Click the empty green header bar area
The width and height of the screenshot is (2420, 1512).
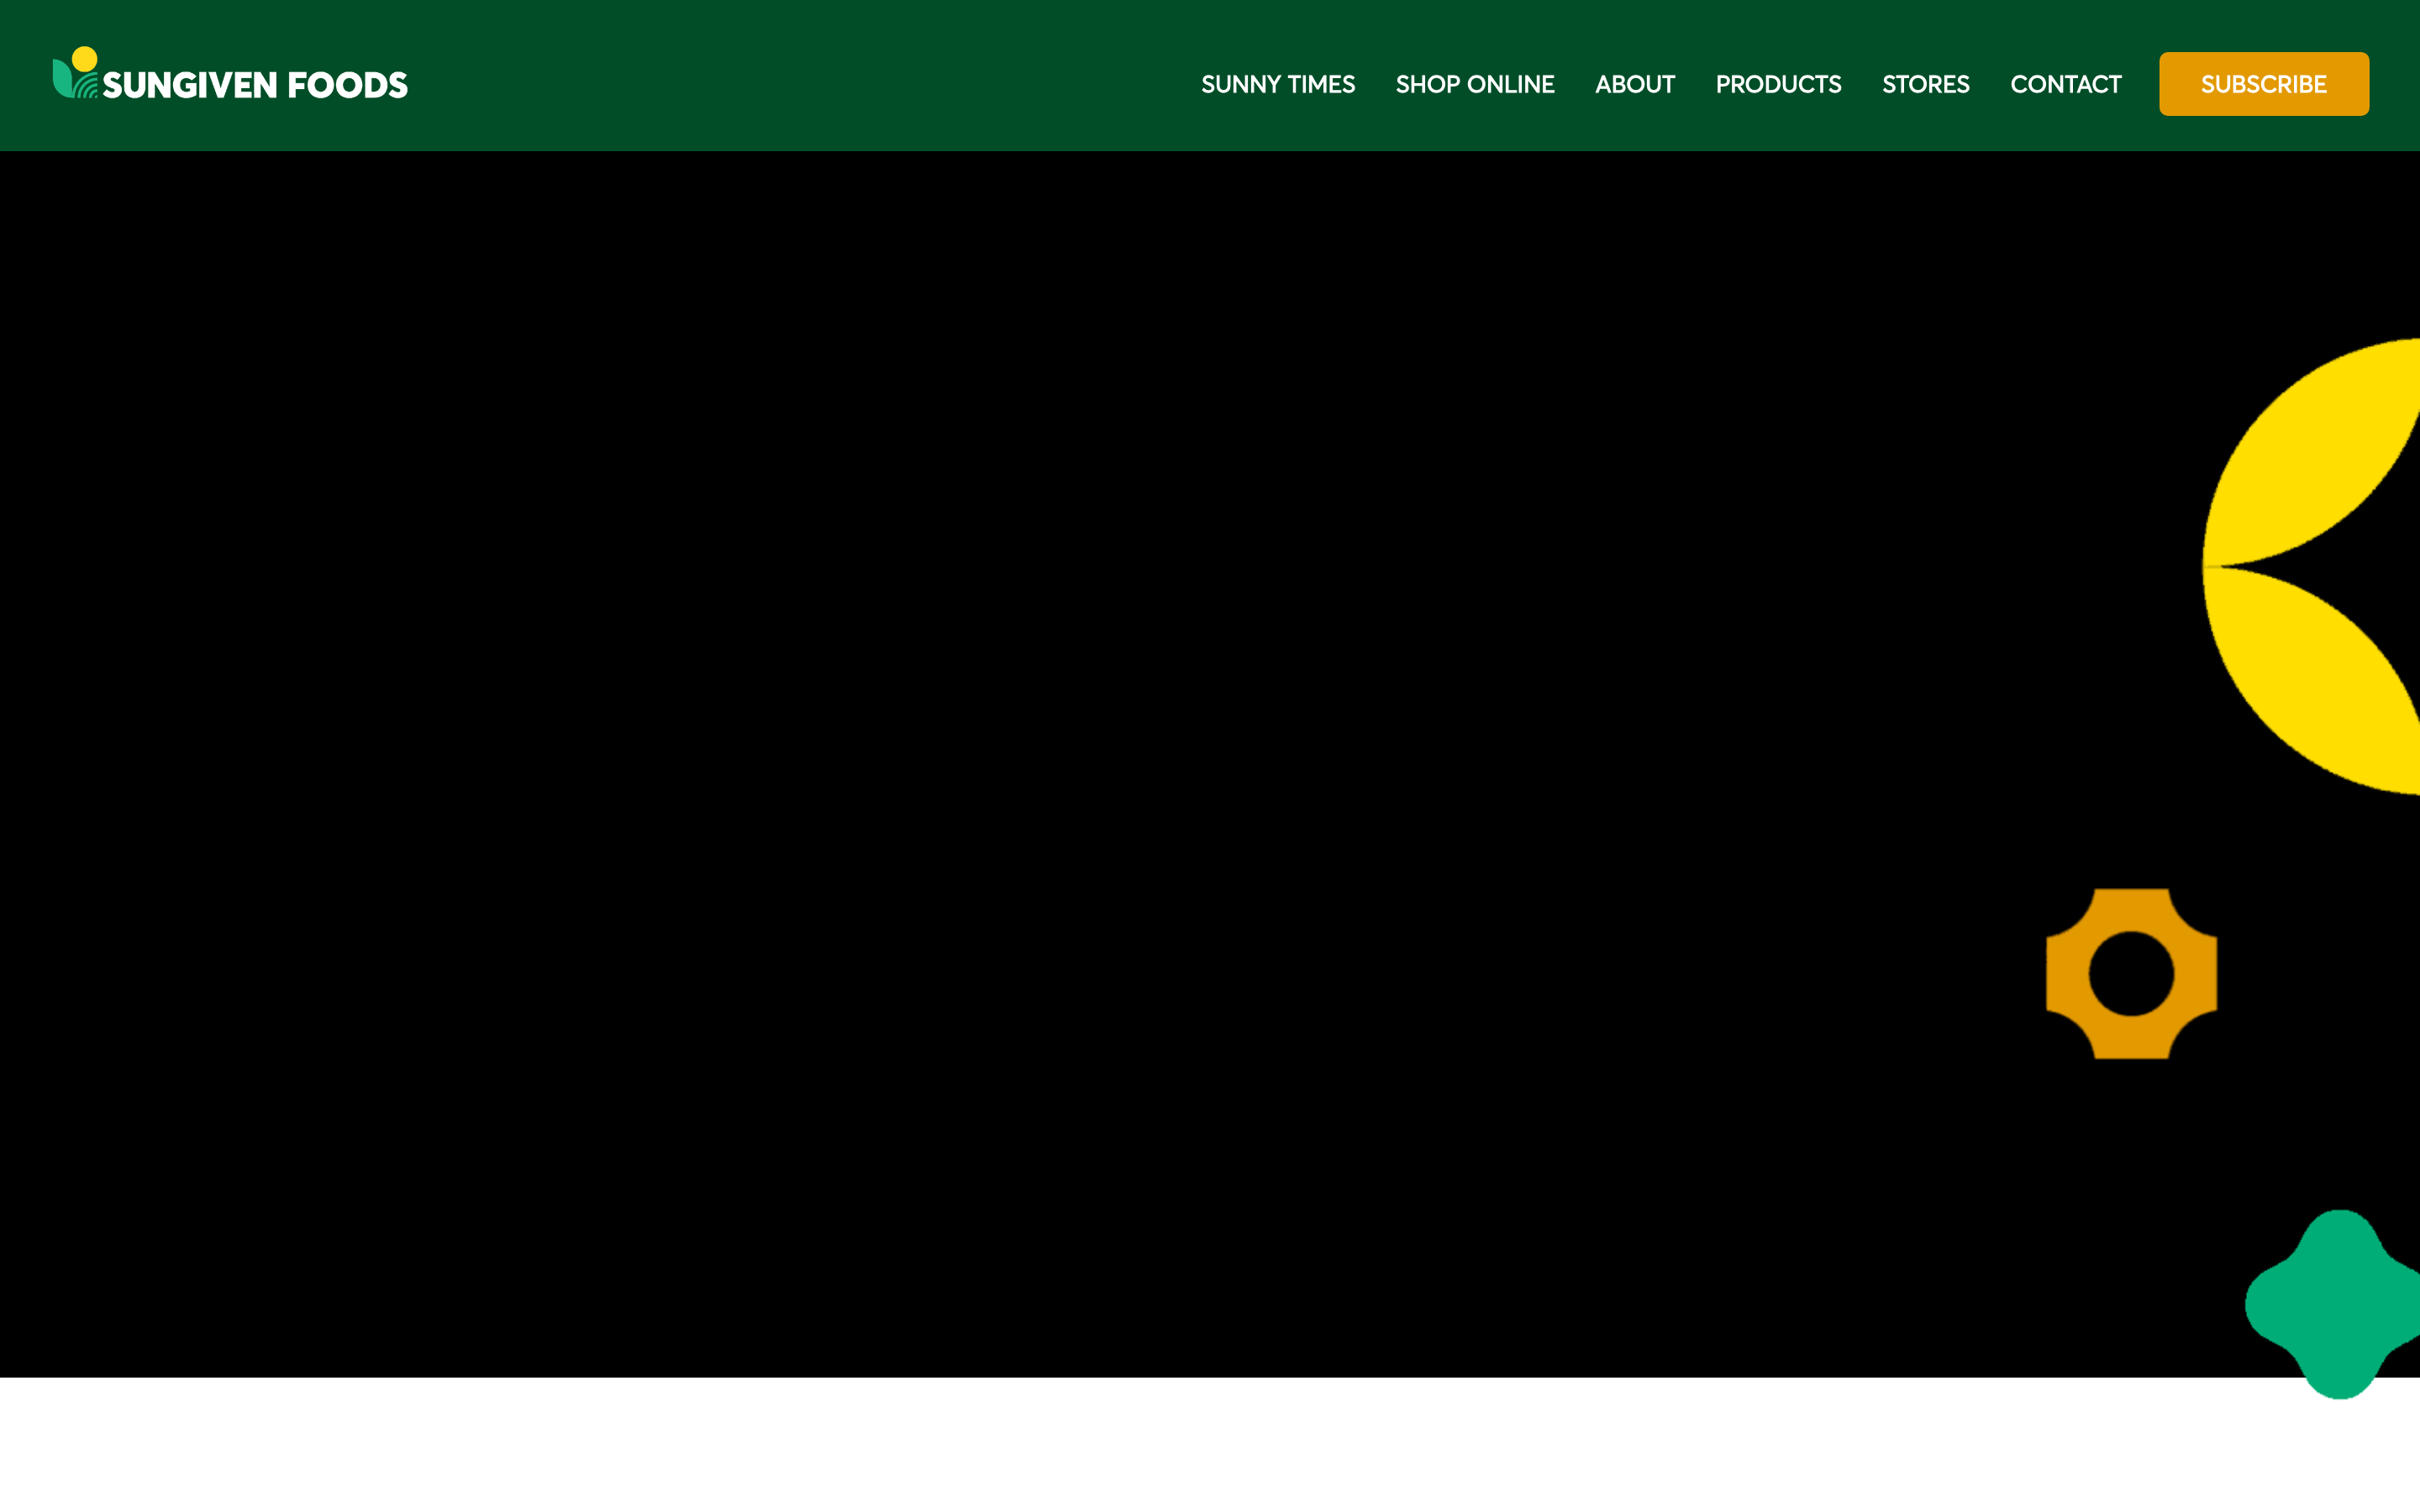[800, 75]
